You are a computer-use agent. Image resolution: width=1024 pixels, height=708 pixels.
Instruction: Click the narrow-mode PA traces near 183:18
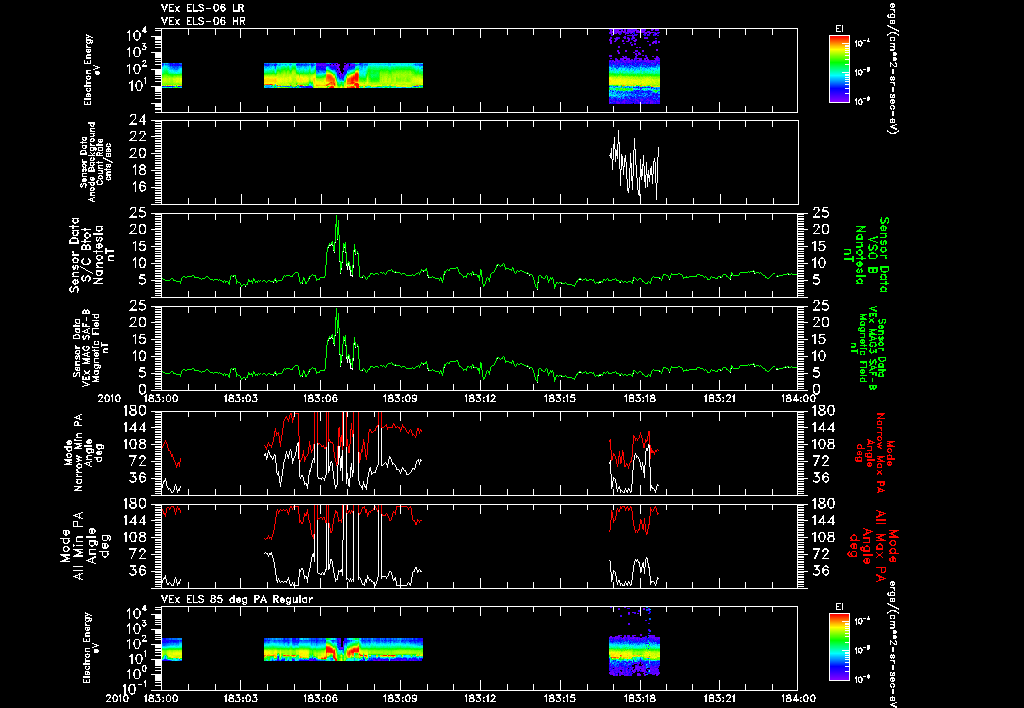[x=634, y=460]
